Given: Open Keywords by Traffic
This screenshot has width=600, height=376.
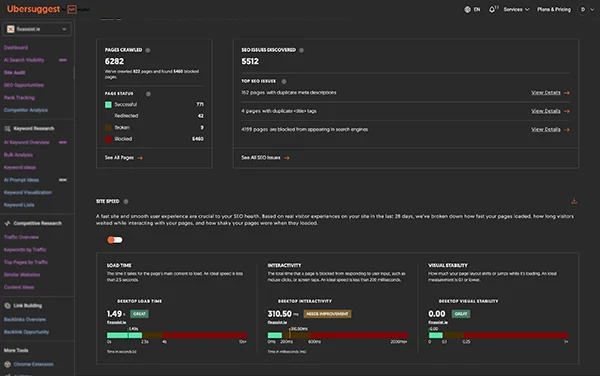Looking at the screenshot, I should 25,250.
